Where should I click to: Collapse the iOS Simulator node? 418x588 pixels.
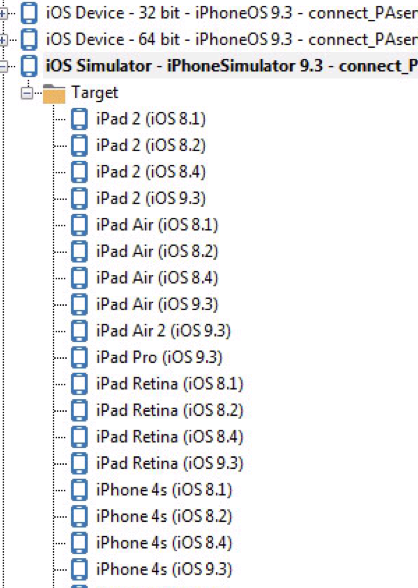3,67
